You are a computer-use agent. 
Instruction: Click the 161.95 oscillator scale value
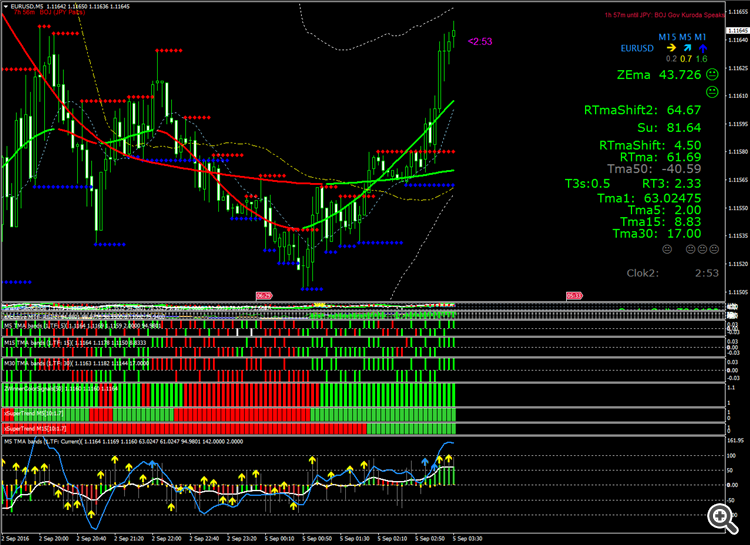tap(735, 441)
